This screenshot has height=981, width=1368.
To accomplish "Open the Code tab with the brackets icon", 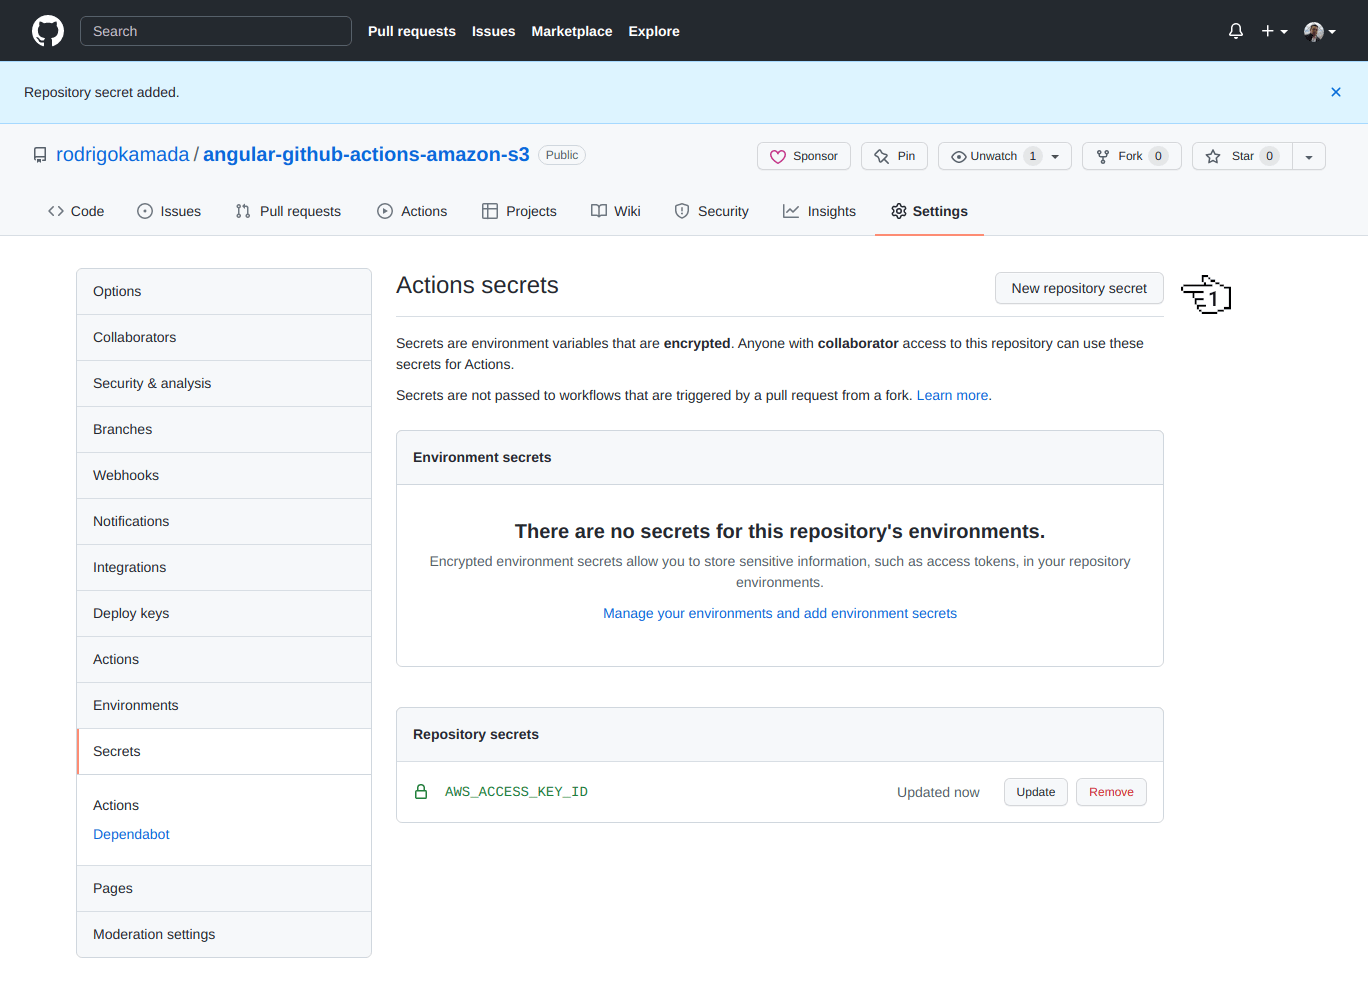I will click(56, 211).
